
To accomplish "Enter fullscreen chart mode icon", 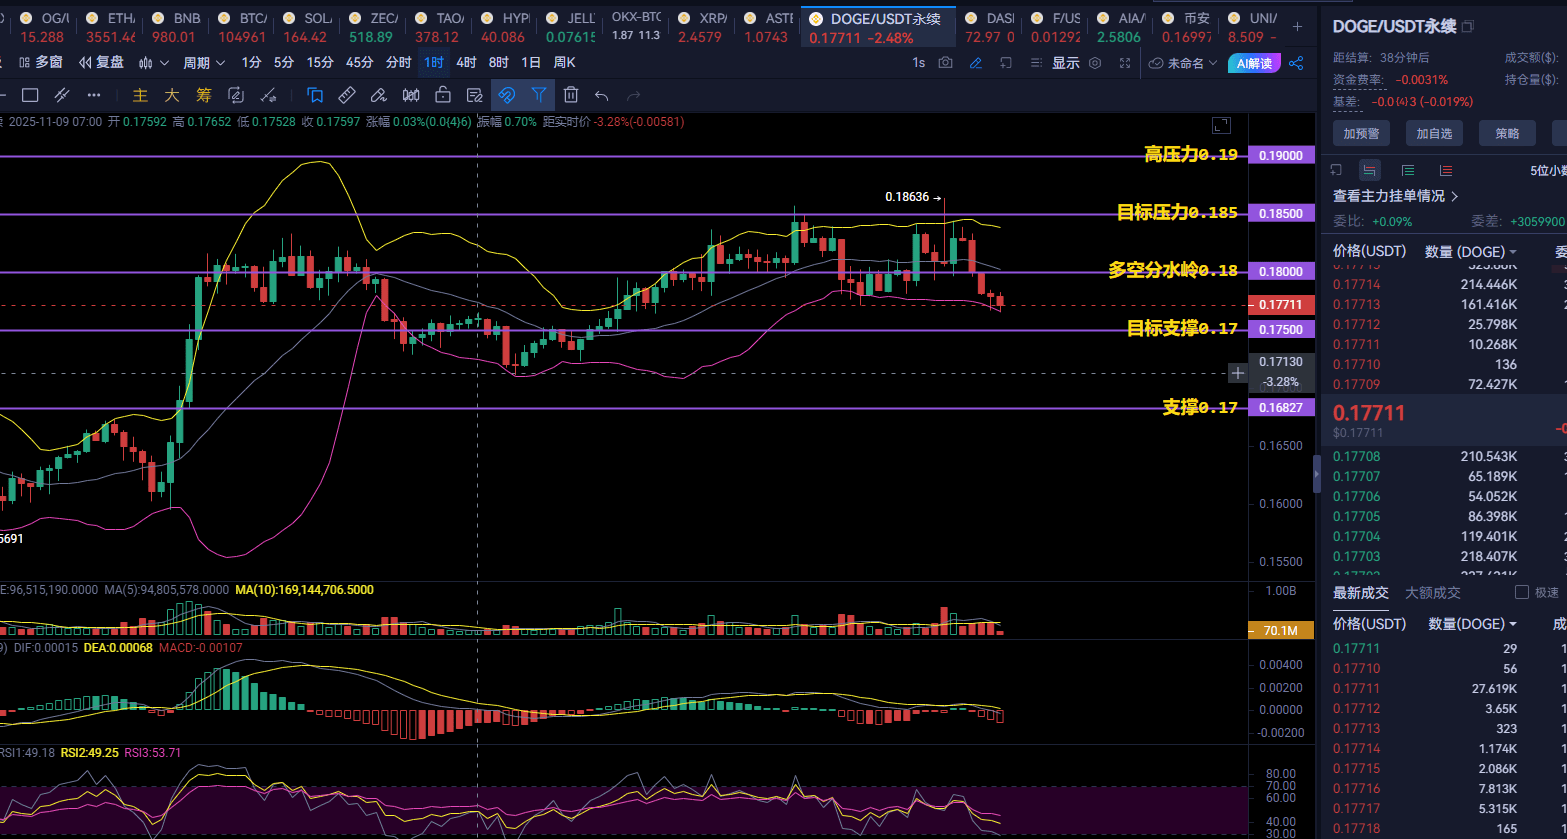I will point(1125,63).
